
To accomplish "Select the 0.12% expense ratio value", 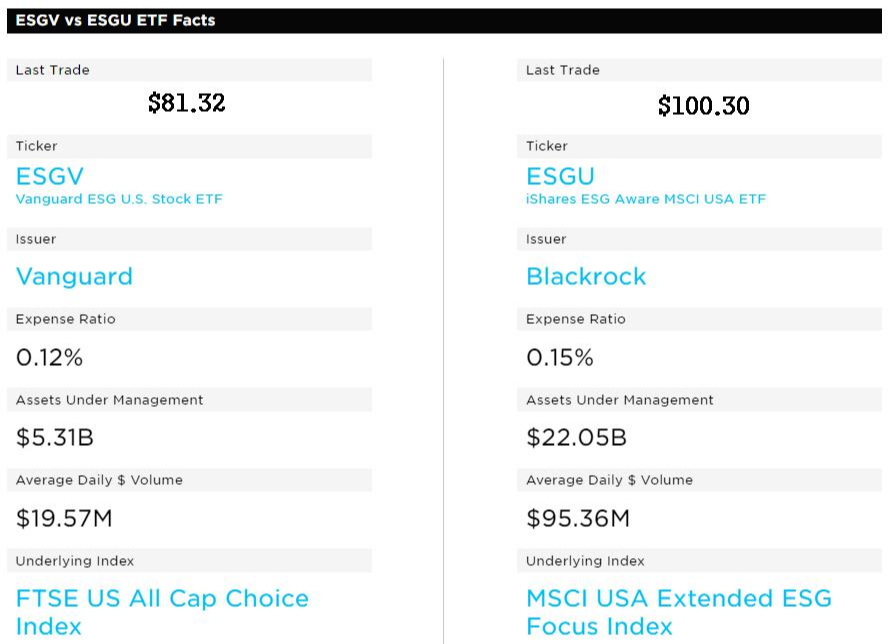I will click(x=49, y=357).
